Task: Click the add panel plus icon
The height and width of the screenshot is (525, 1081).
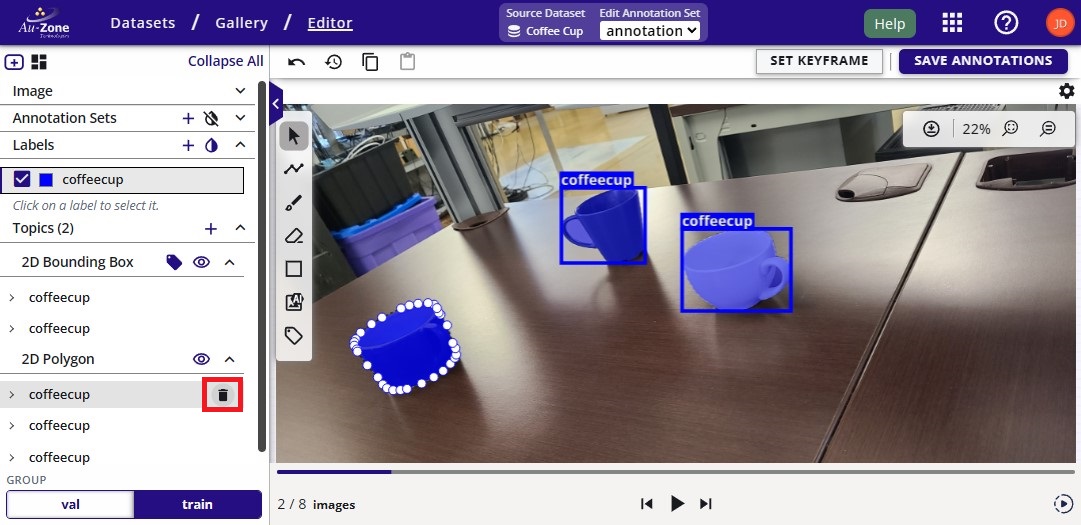Action: pos(14,62)
